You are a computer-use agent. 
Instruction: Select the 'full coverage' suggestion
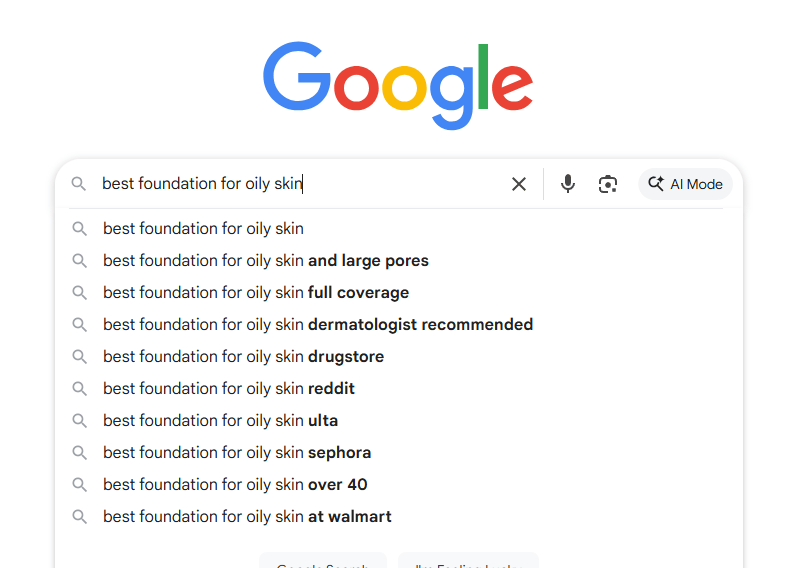click(x=255, y=292)
